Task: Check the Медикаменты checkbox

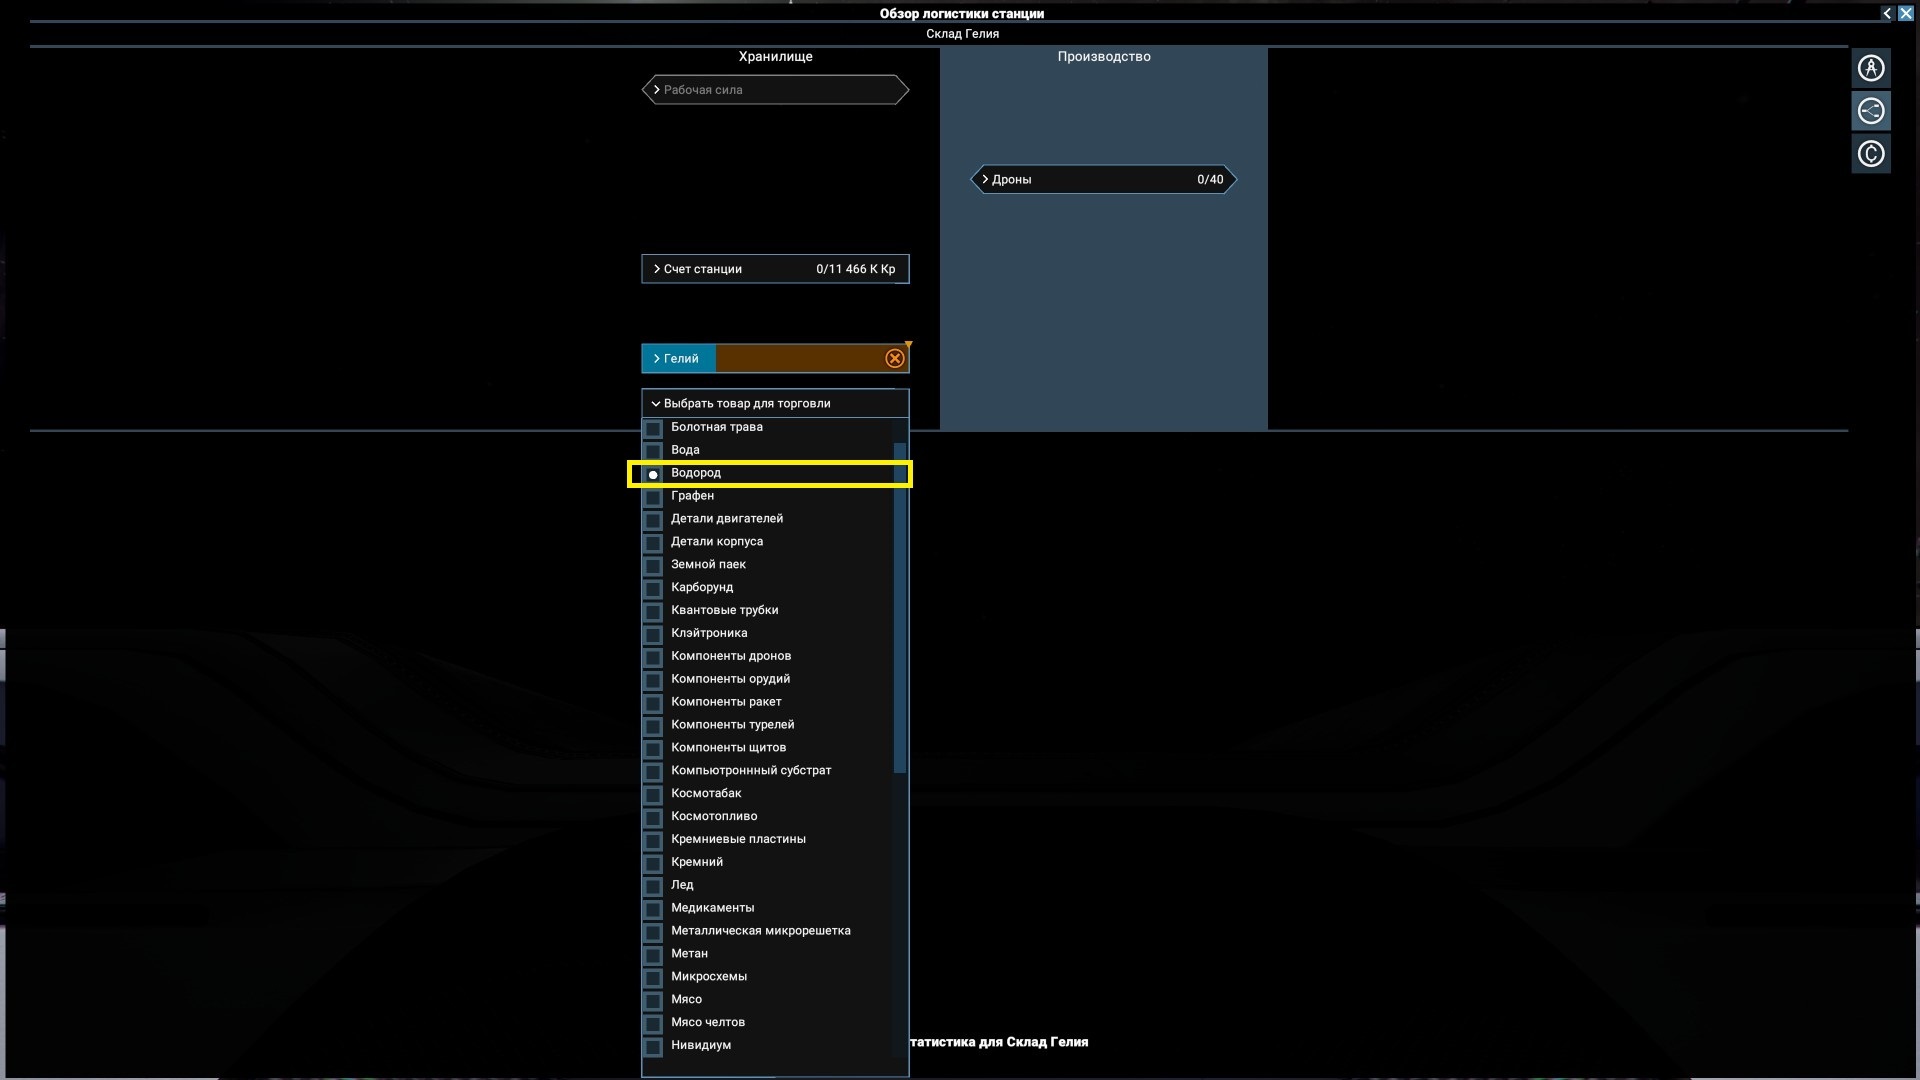Action: pyautogui.click(x=653, y=910)
